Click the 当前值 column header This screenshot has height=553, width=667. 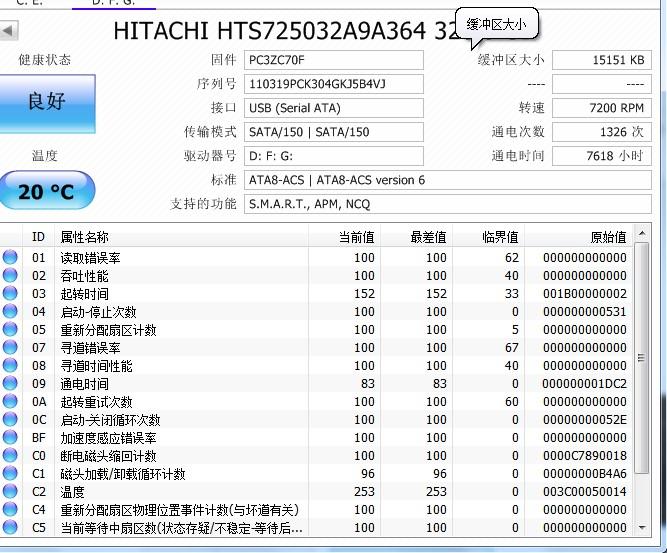[x=345, y=237]
